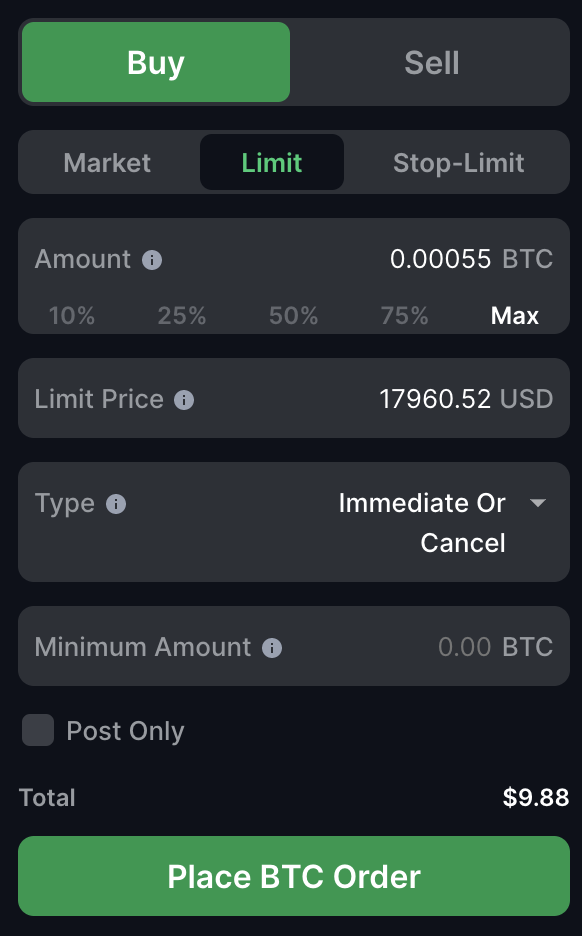
Task: Switch to the Buy side
Action: point(156,62)
